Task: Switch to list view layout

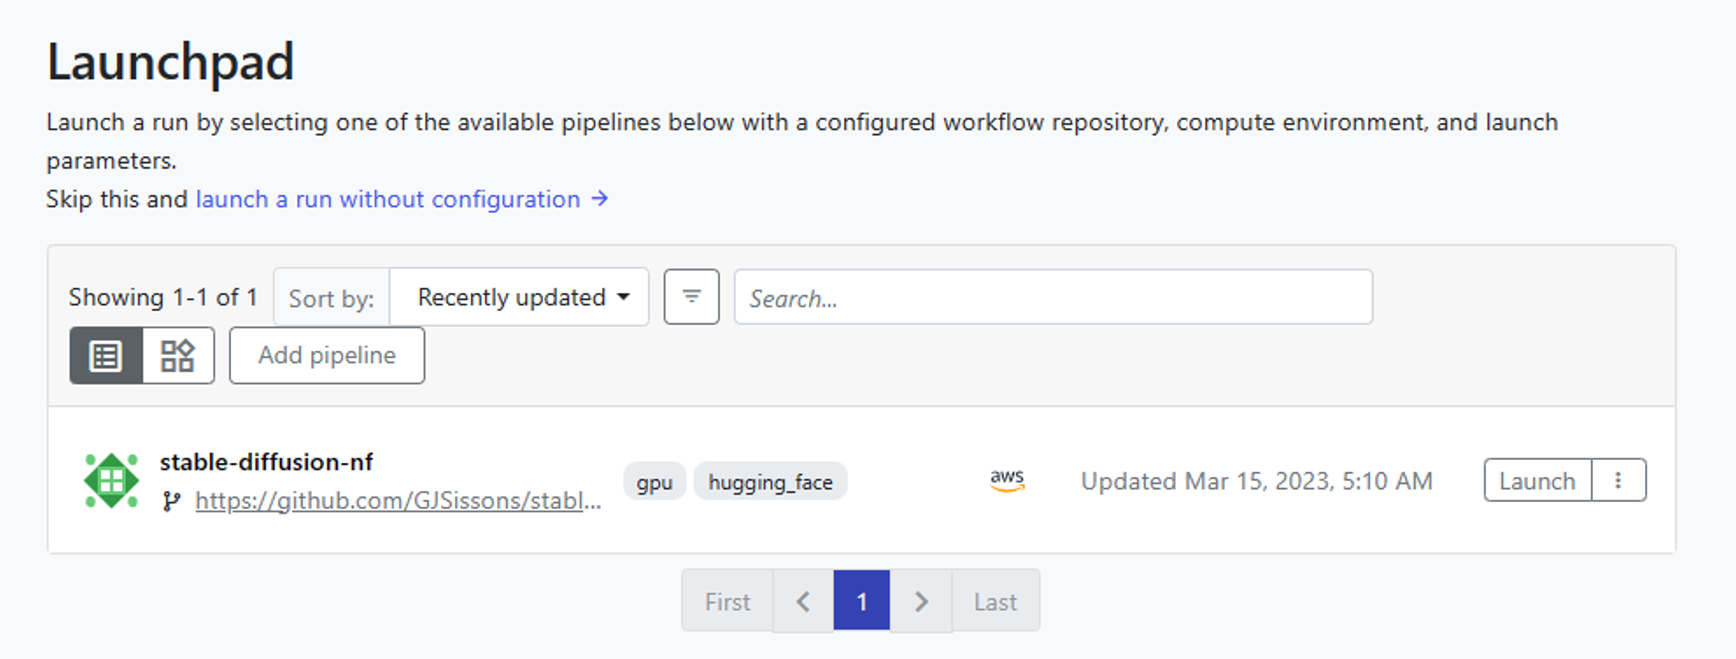Action: [106, 356]
